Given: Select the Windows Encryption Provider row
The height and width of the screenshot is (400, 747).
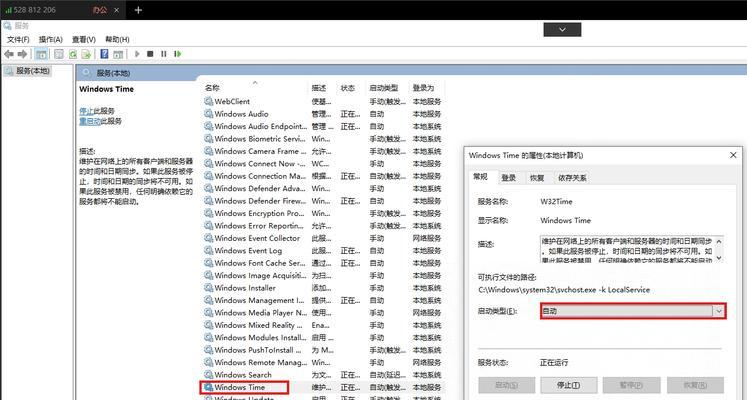Looking at the screenshot, I should [323, 213].
